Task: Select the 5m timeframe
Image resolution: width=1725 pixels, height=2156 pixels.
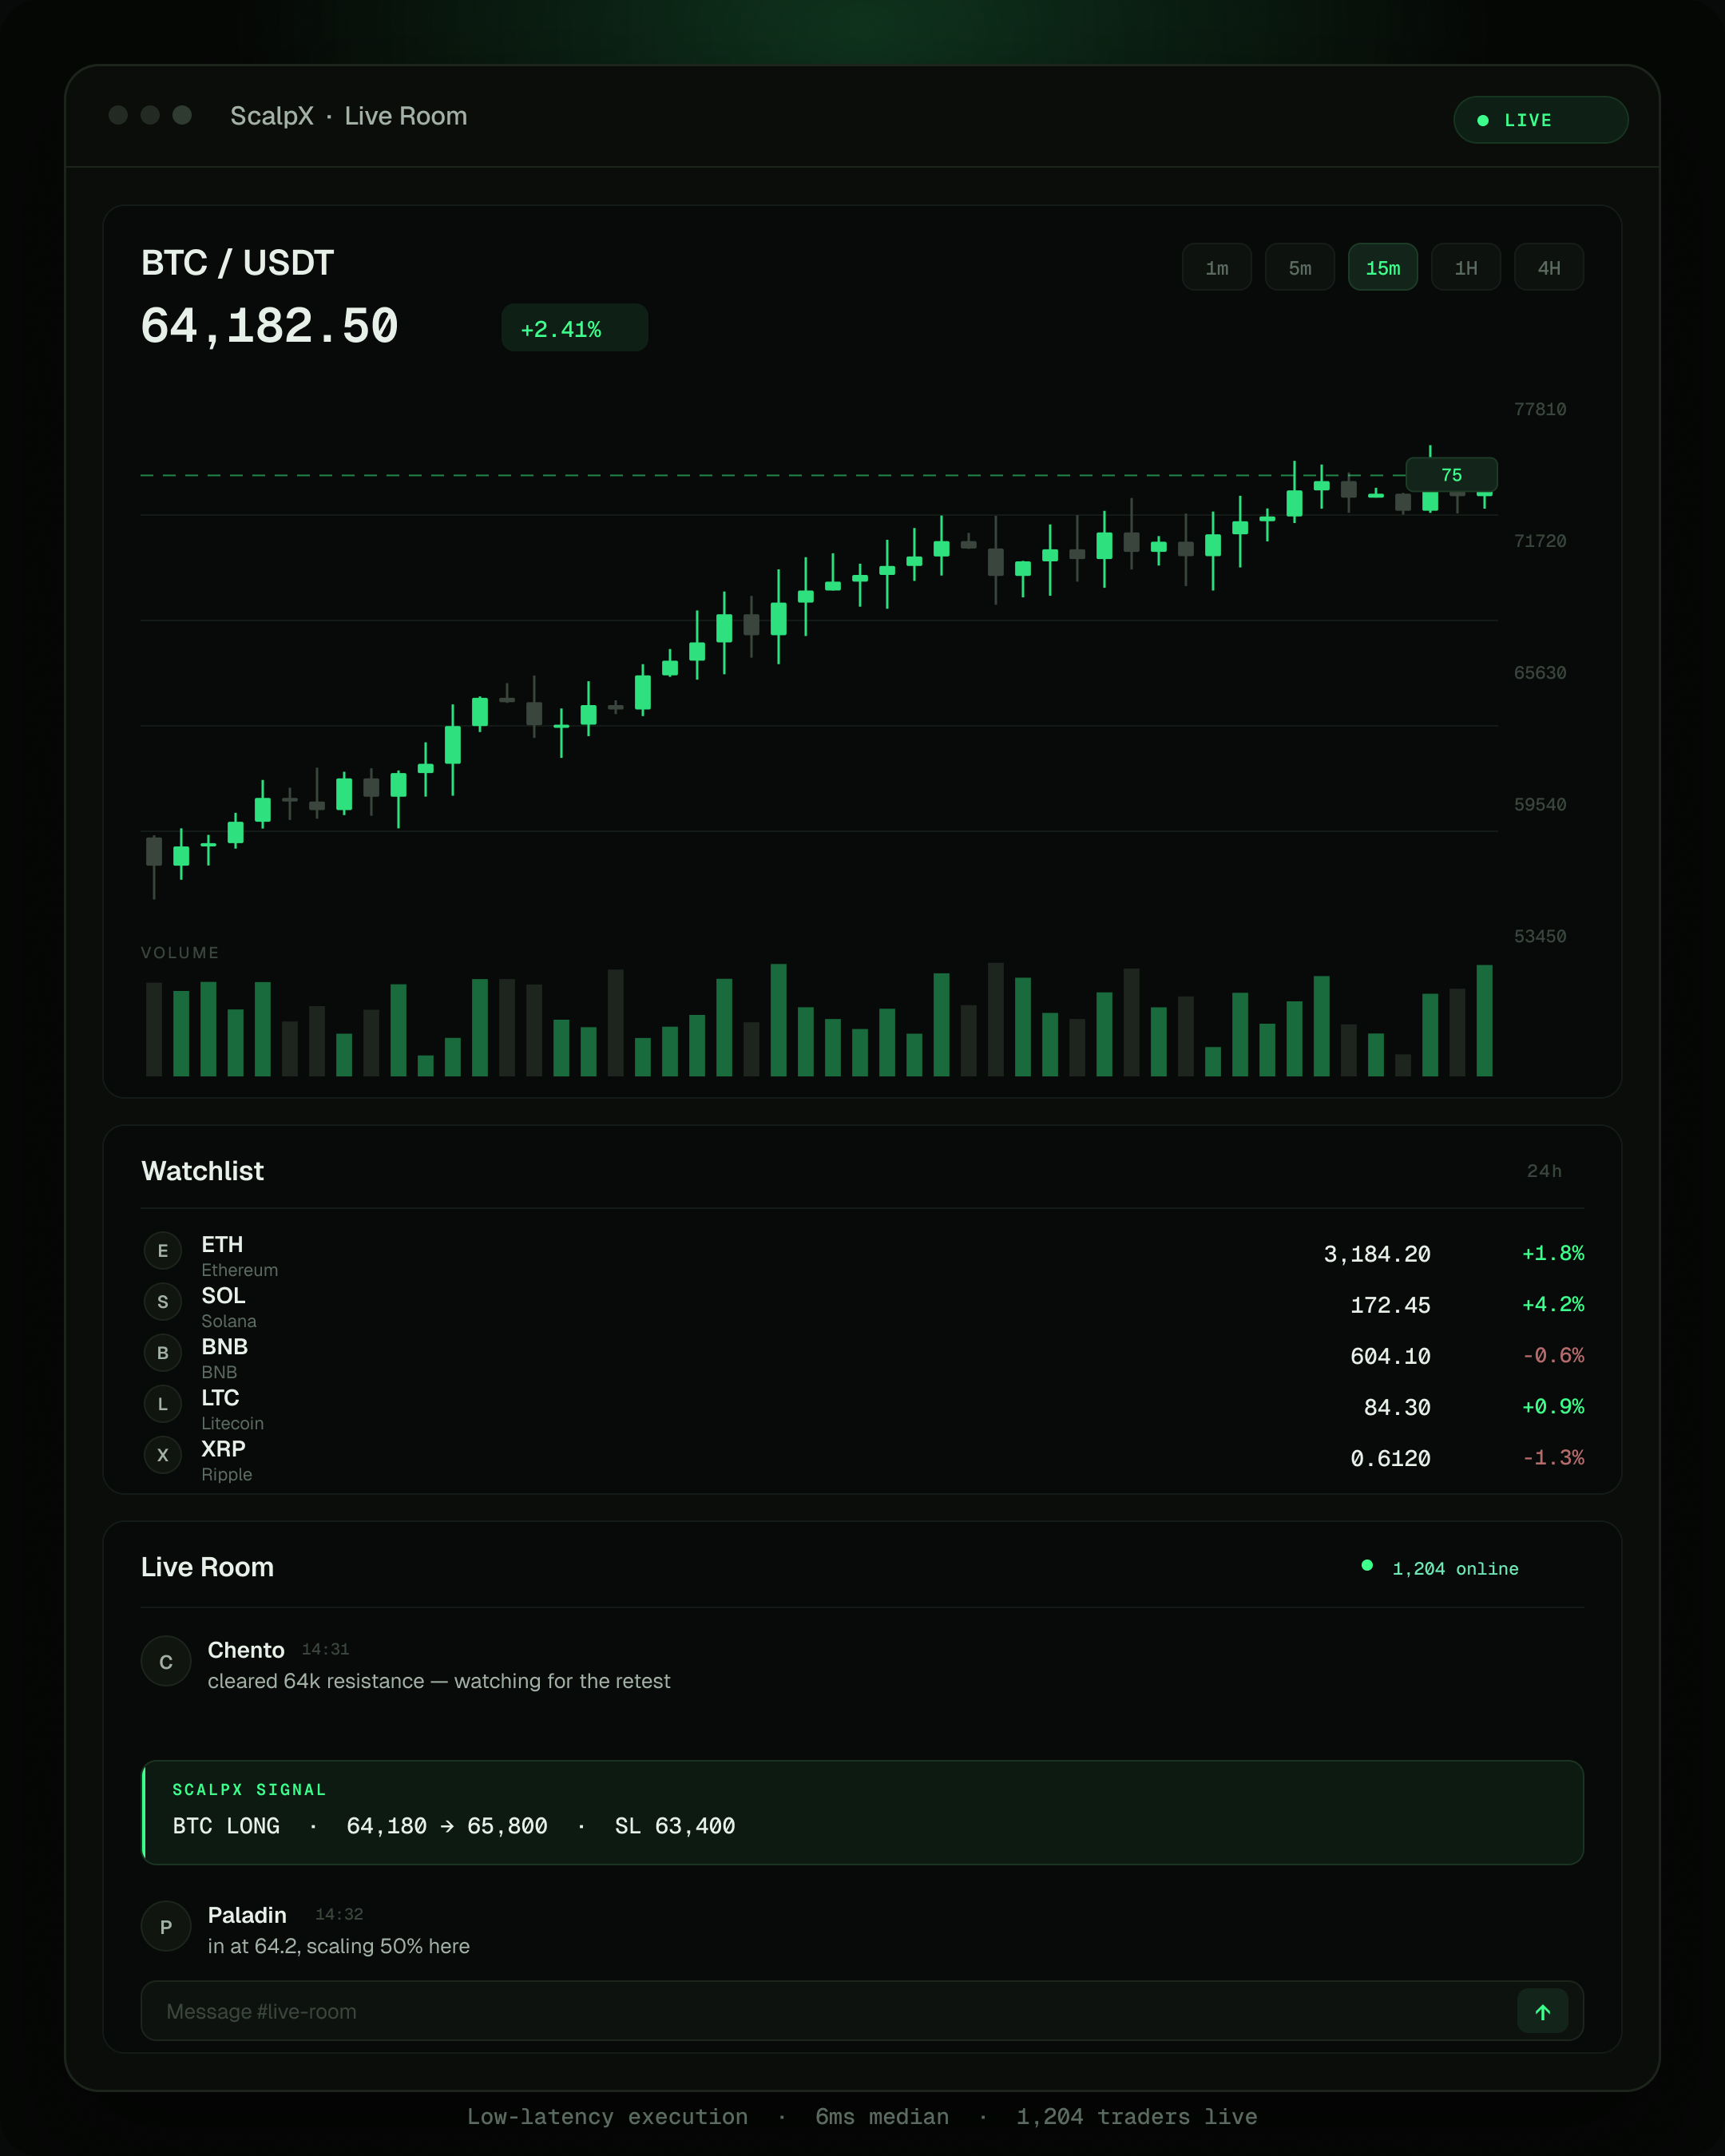Action: 1299,267
